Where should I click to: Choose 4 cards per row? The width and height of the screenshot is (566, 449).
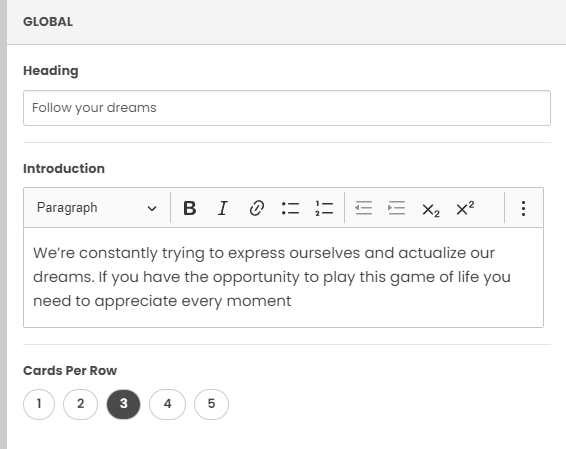[167, 404]
